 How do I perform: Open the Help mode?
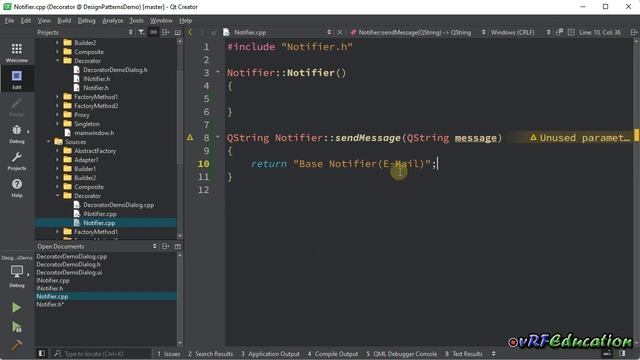[17, 188]
